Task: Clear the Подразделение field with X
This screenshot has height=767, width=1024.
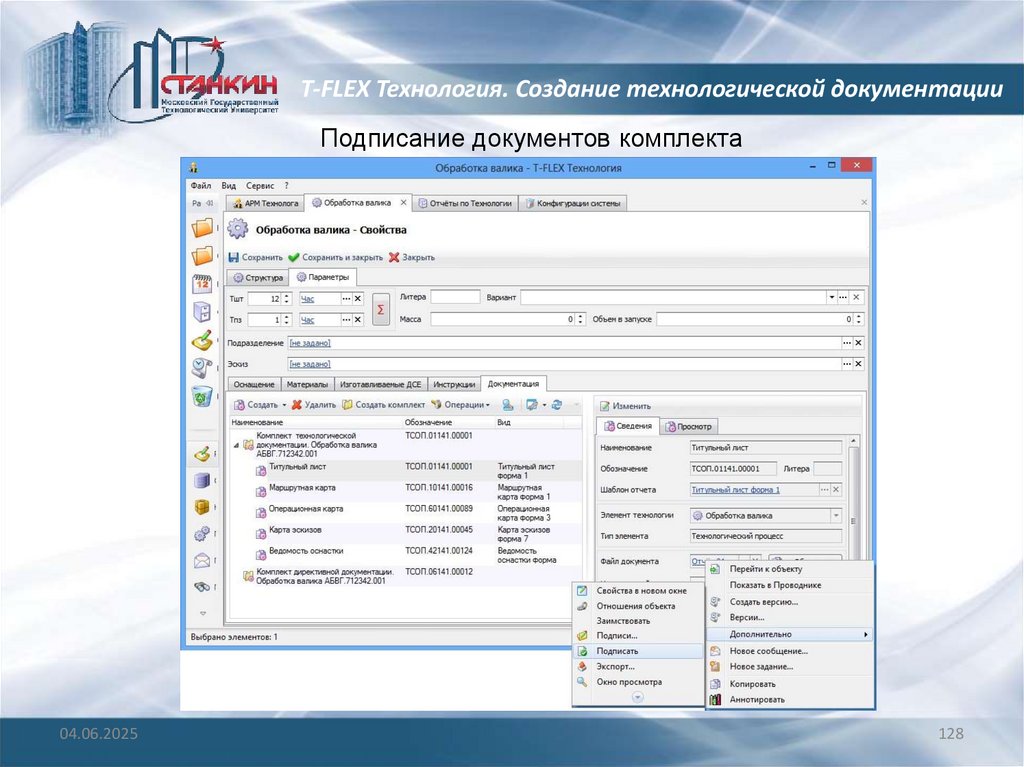Action: 858,343
